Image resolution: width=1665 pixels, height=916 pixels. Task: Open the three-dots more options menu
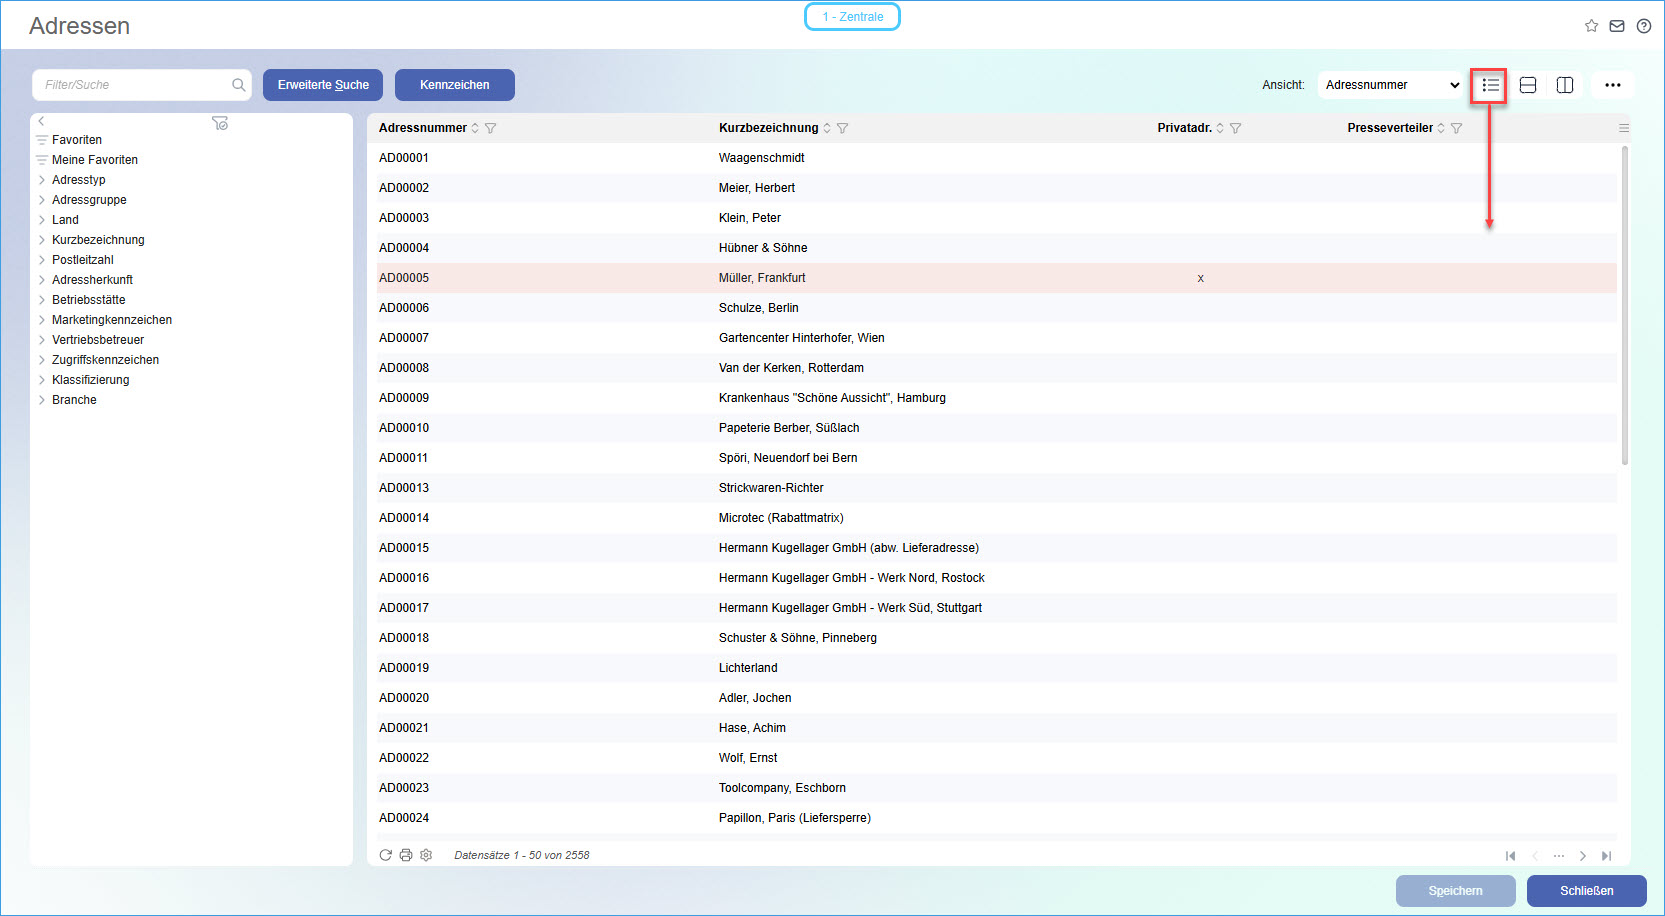point(1612,85)
